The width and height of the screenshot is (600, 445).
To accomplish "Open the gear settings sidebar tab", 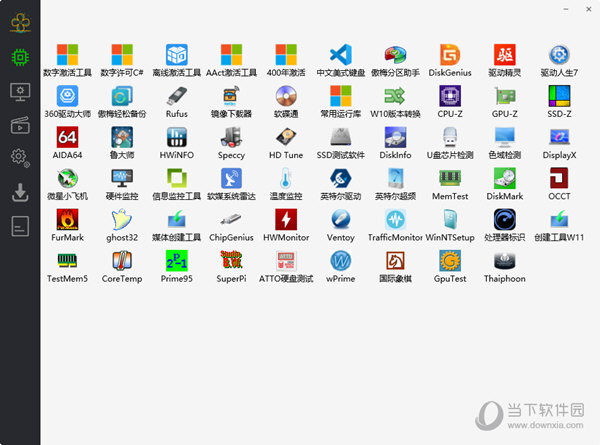I will click(20, 158).
